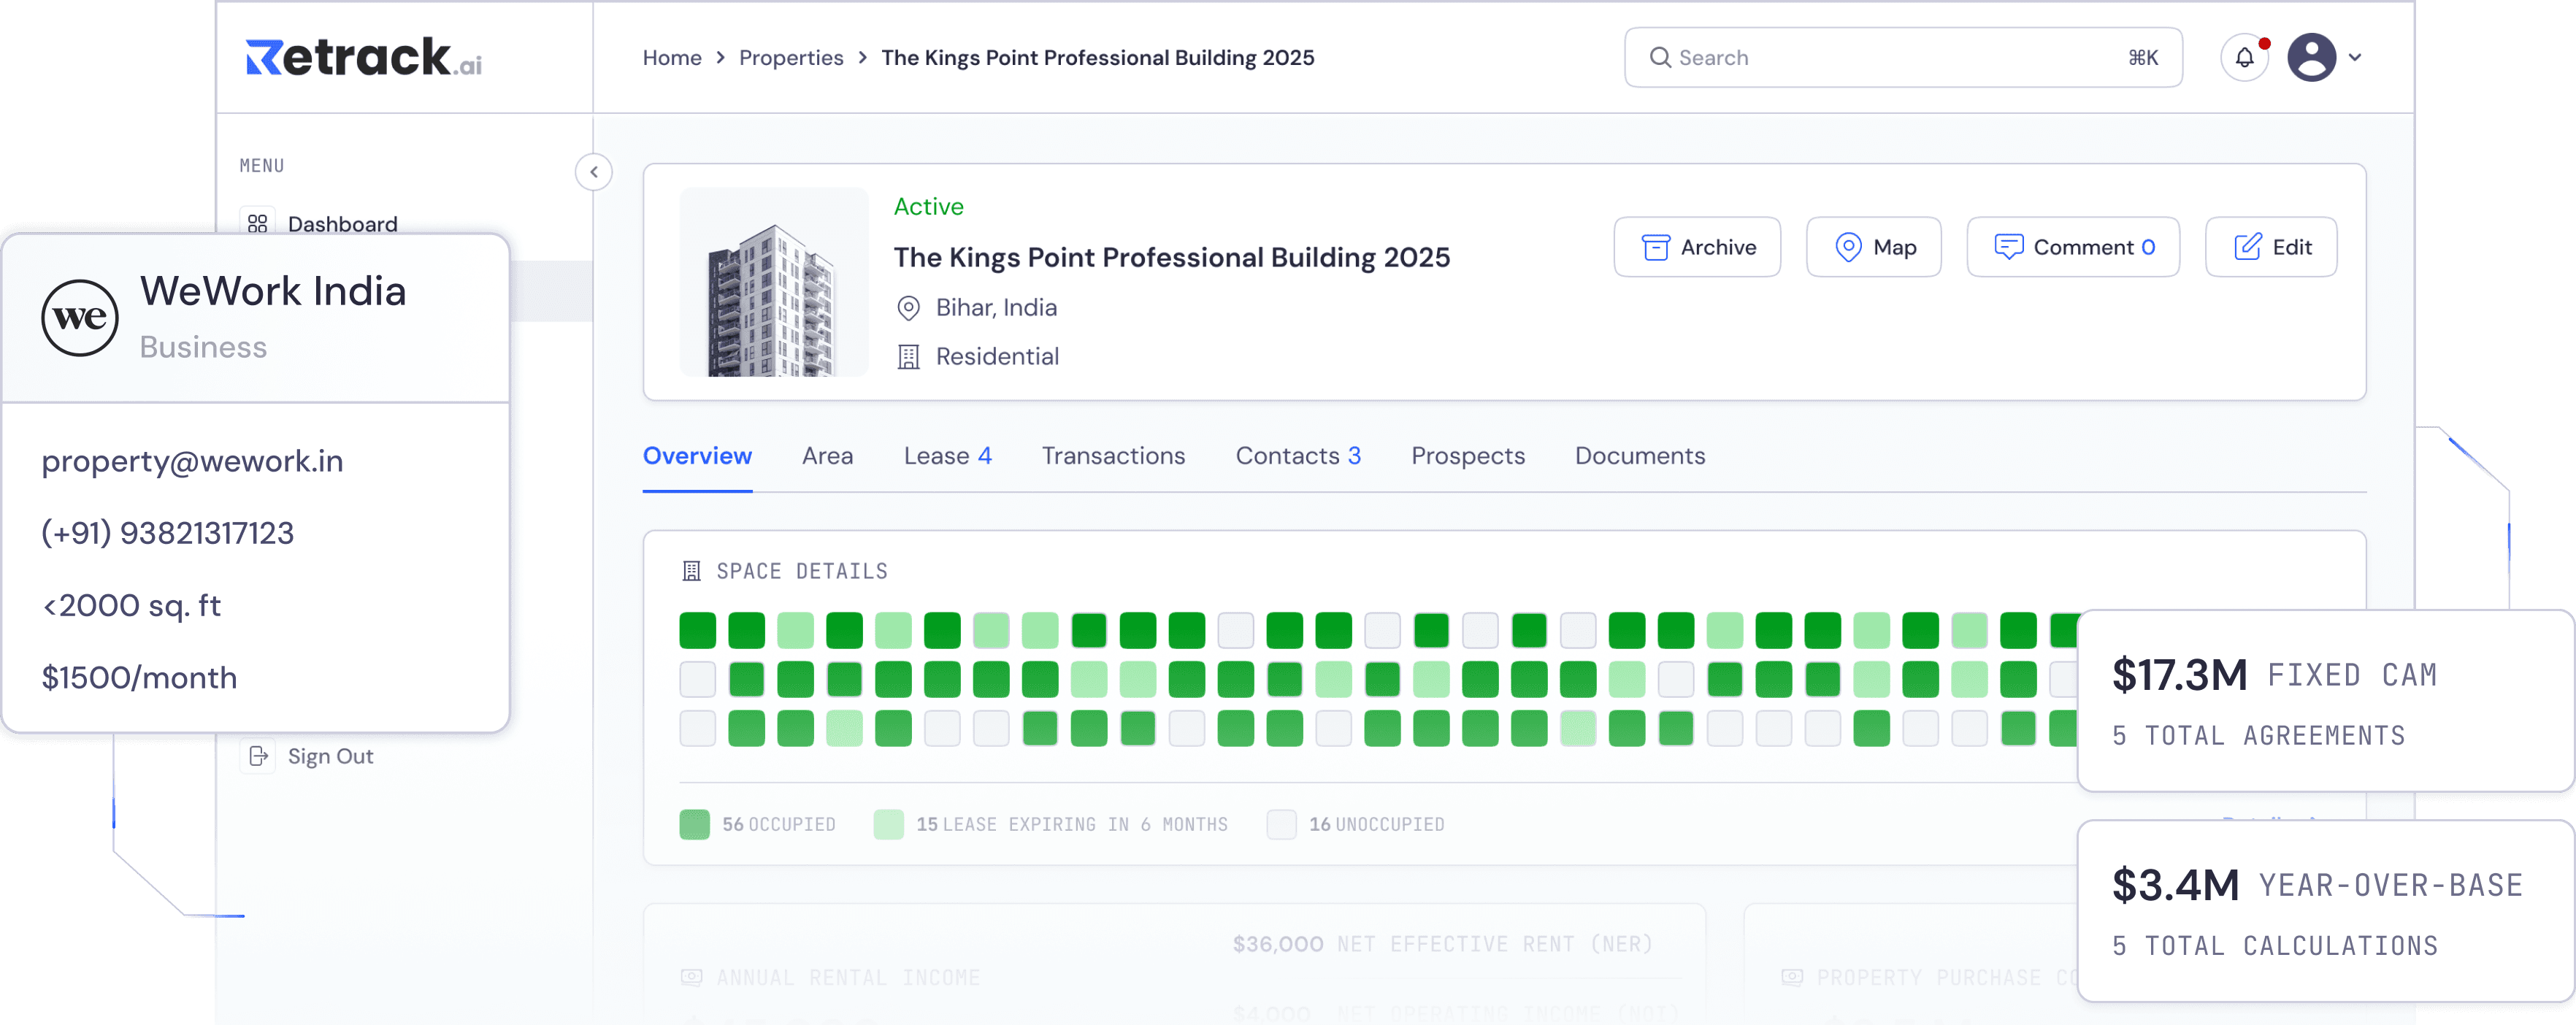The height and width of the screenshot is (1025, 2576).
Task: Click the Lease Expiring legend swatch
Action: tap(888, 824)
